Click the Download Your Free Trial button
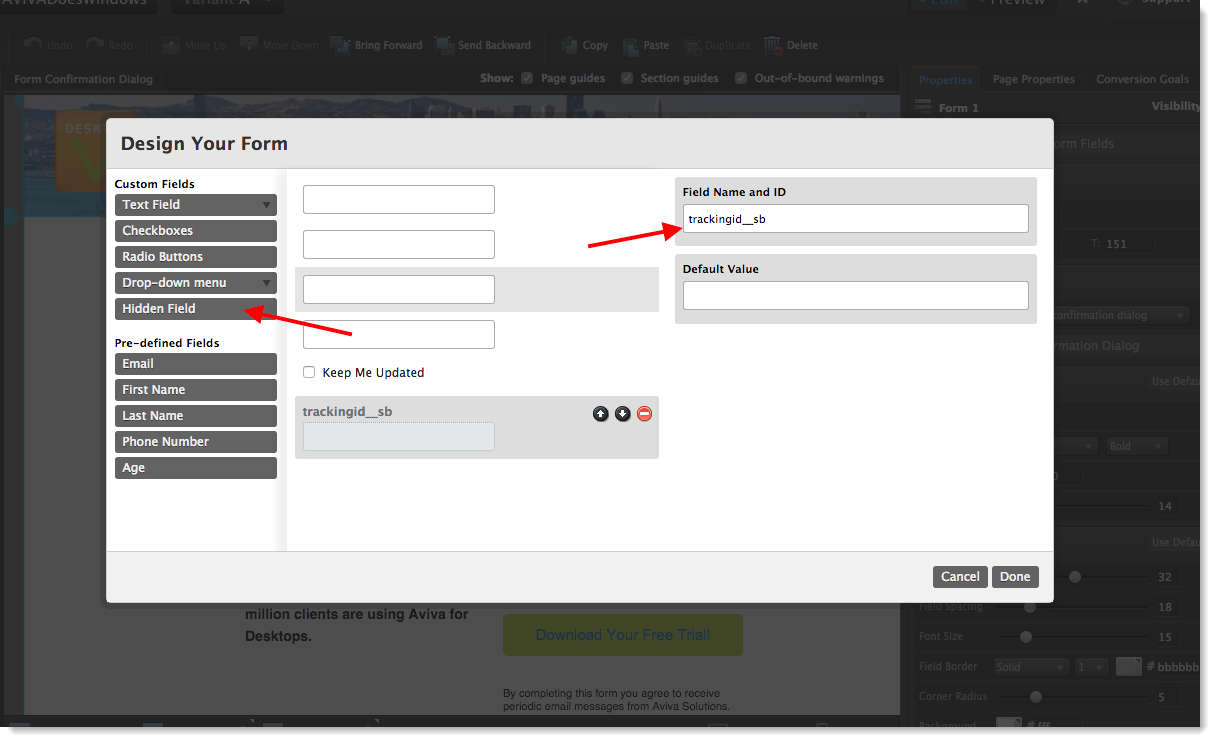1215x742 pixels. pos(623,635)
